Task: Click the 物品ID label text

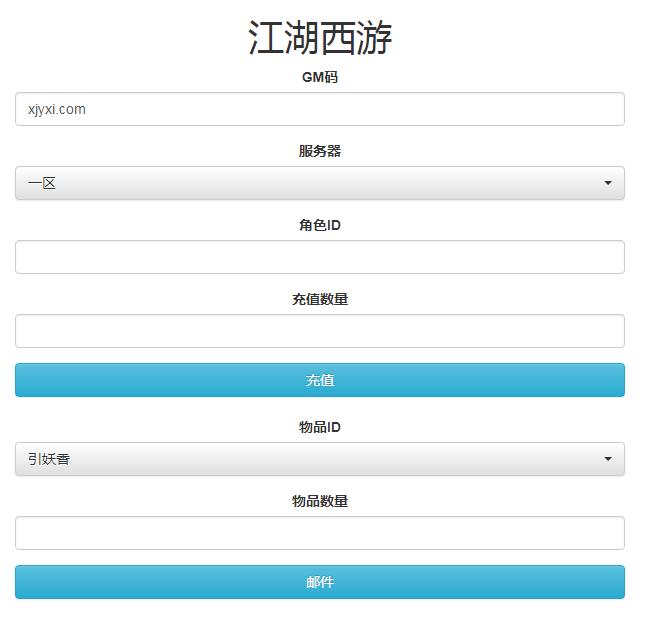Action: click(x=320, y=427)
